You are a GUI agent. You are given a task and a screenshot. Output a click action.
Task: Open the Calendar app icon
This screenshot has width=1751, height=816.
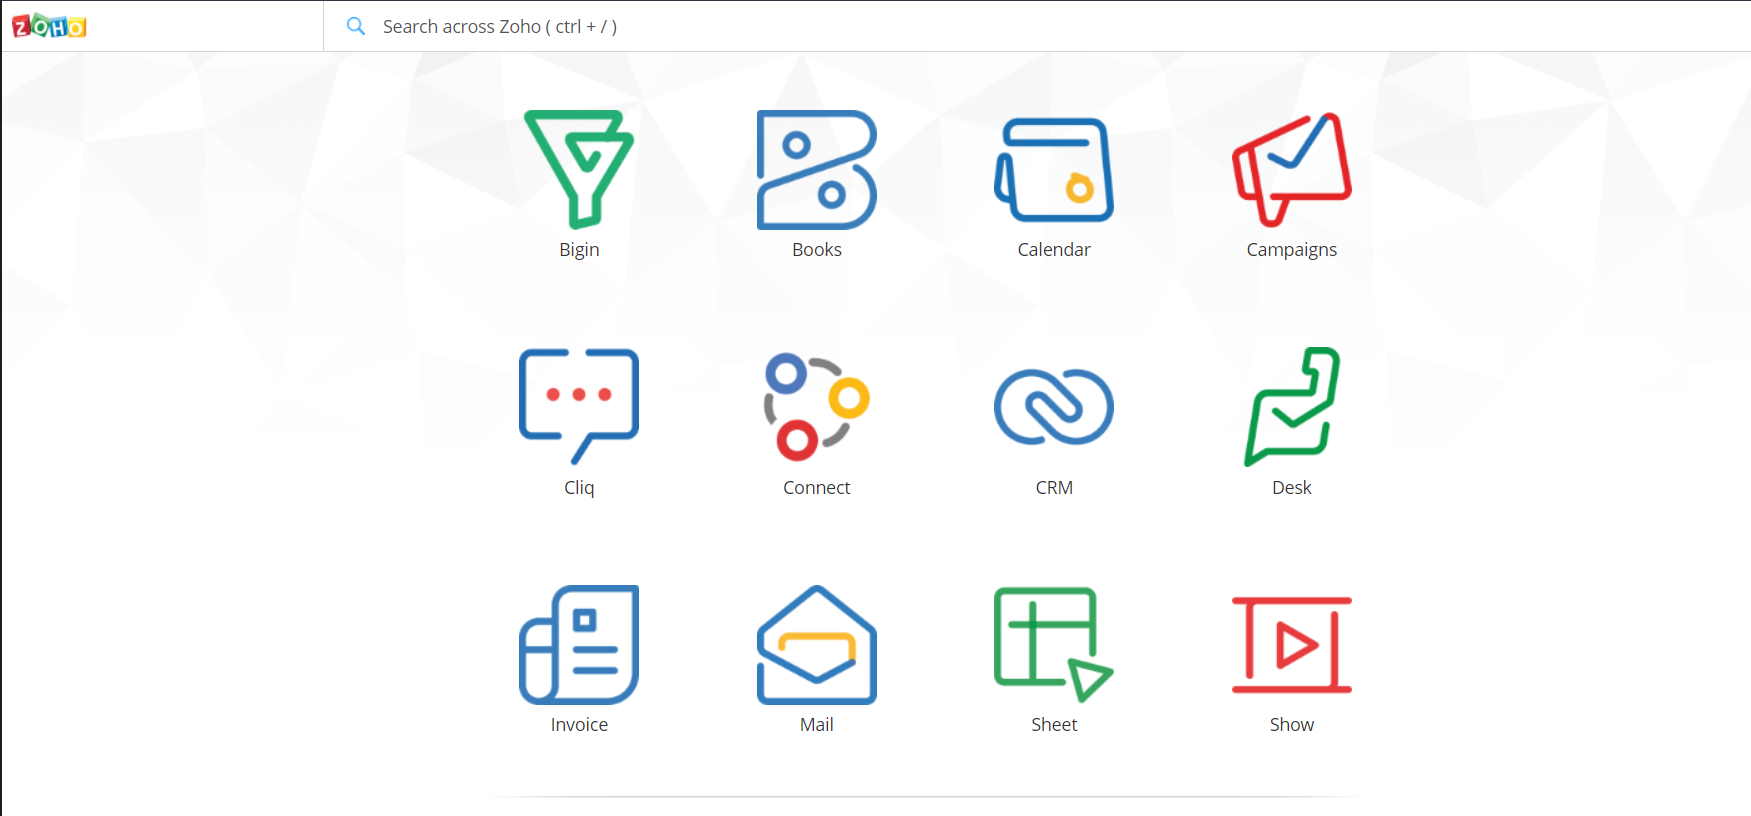pos(1054,169)
